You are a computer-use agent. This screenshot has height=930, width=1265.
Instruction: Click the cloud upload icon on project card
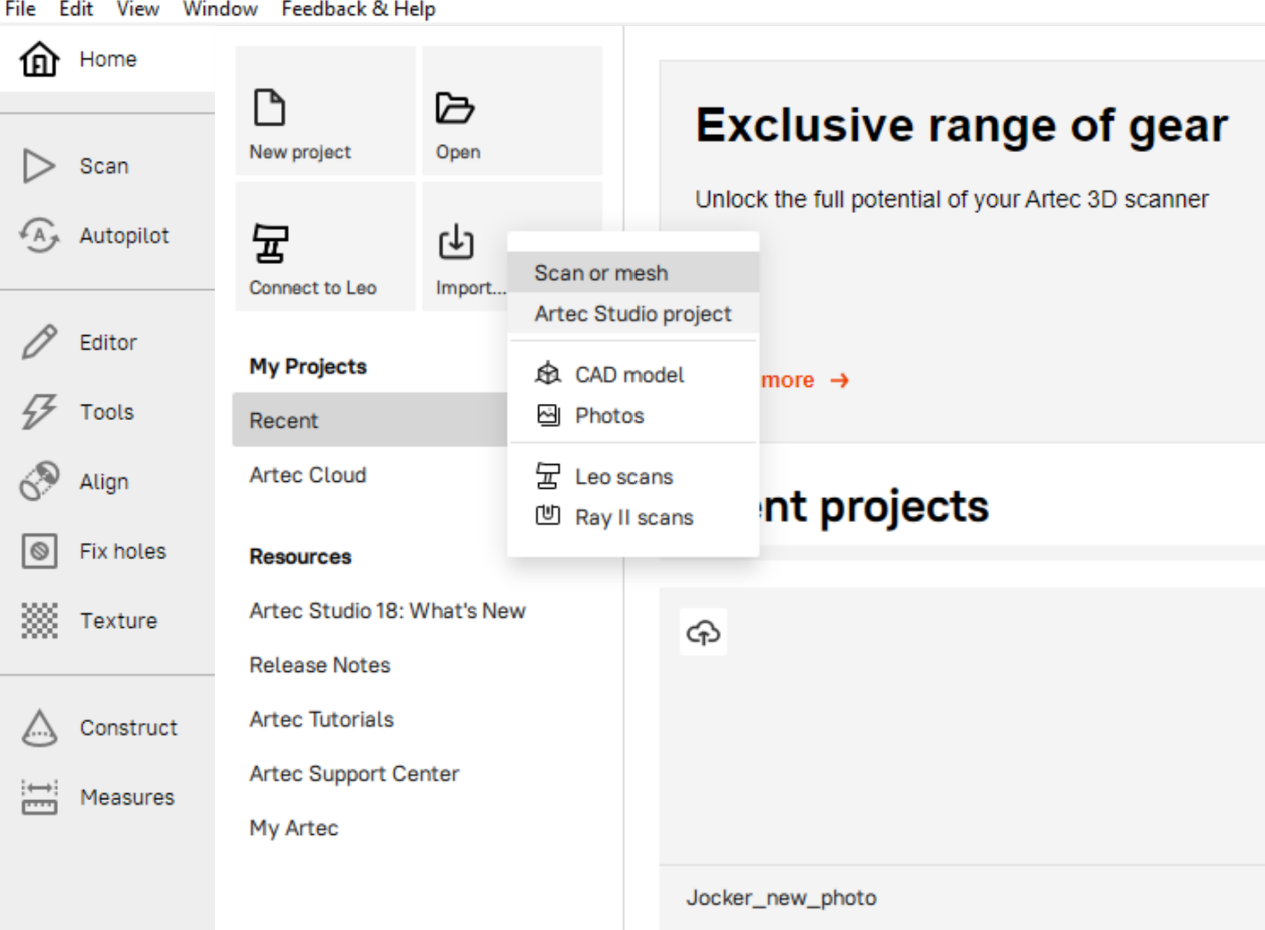[x=703, y=632]
